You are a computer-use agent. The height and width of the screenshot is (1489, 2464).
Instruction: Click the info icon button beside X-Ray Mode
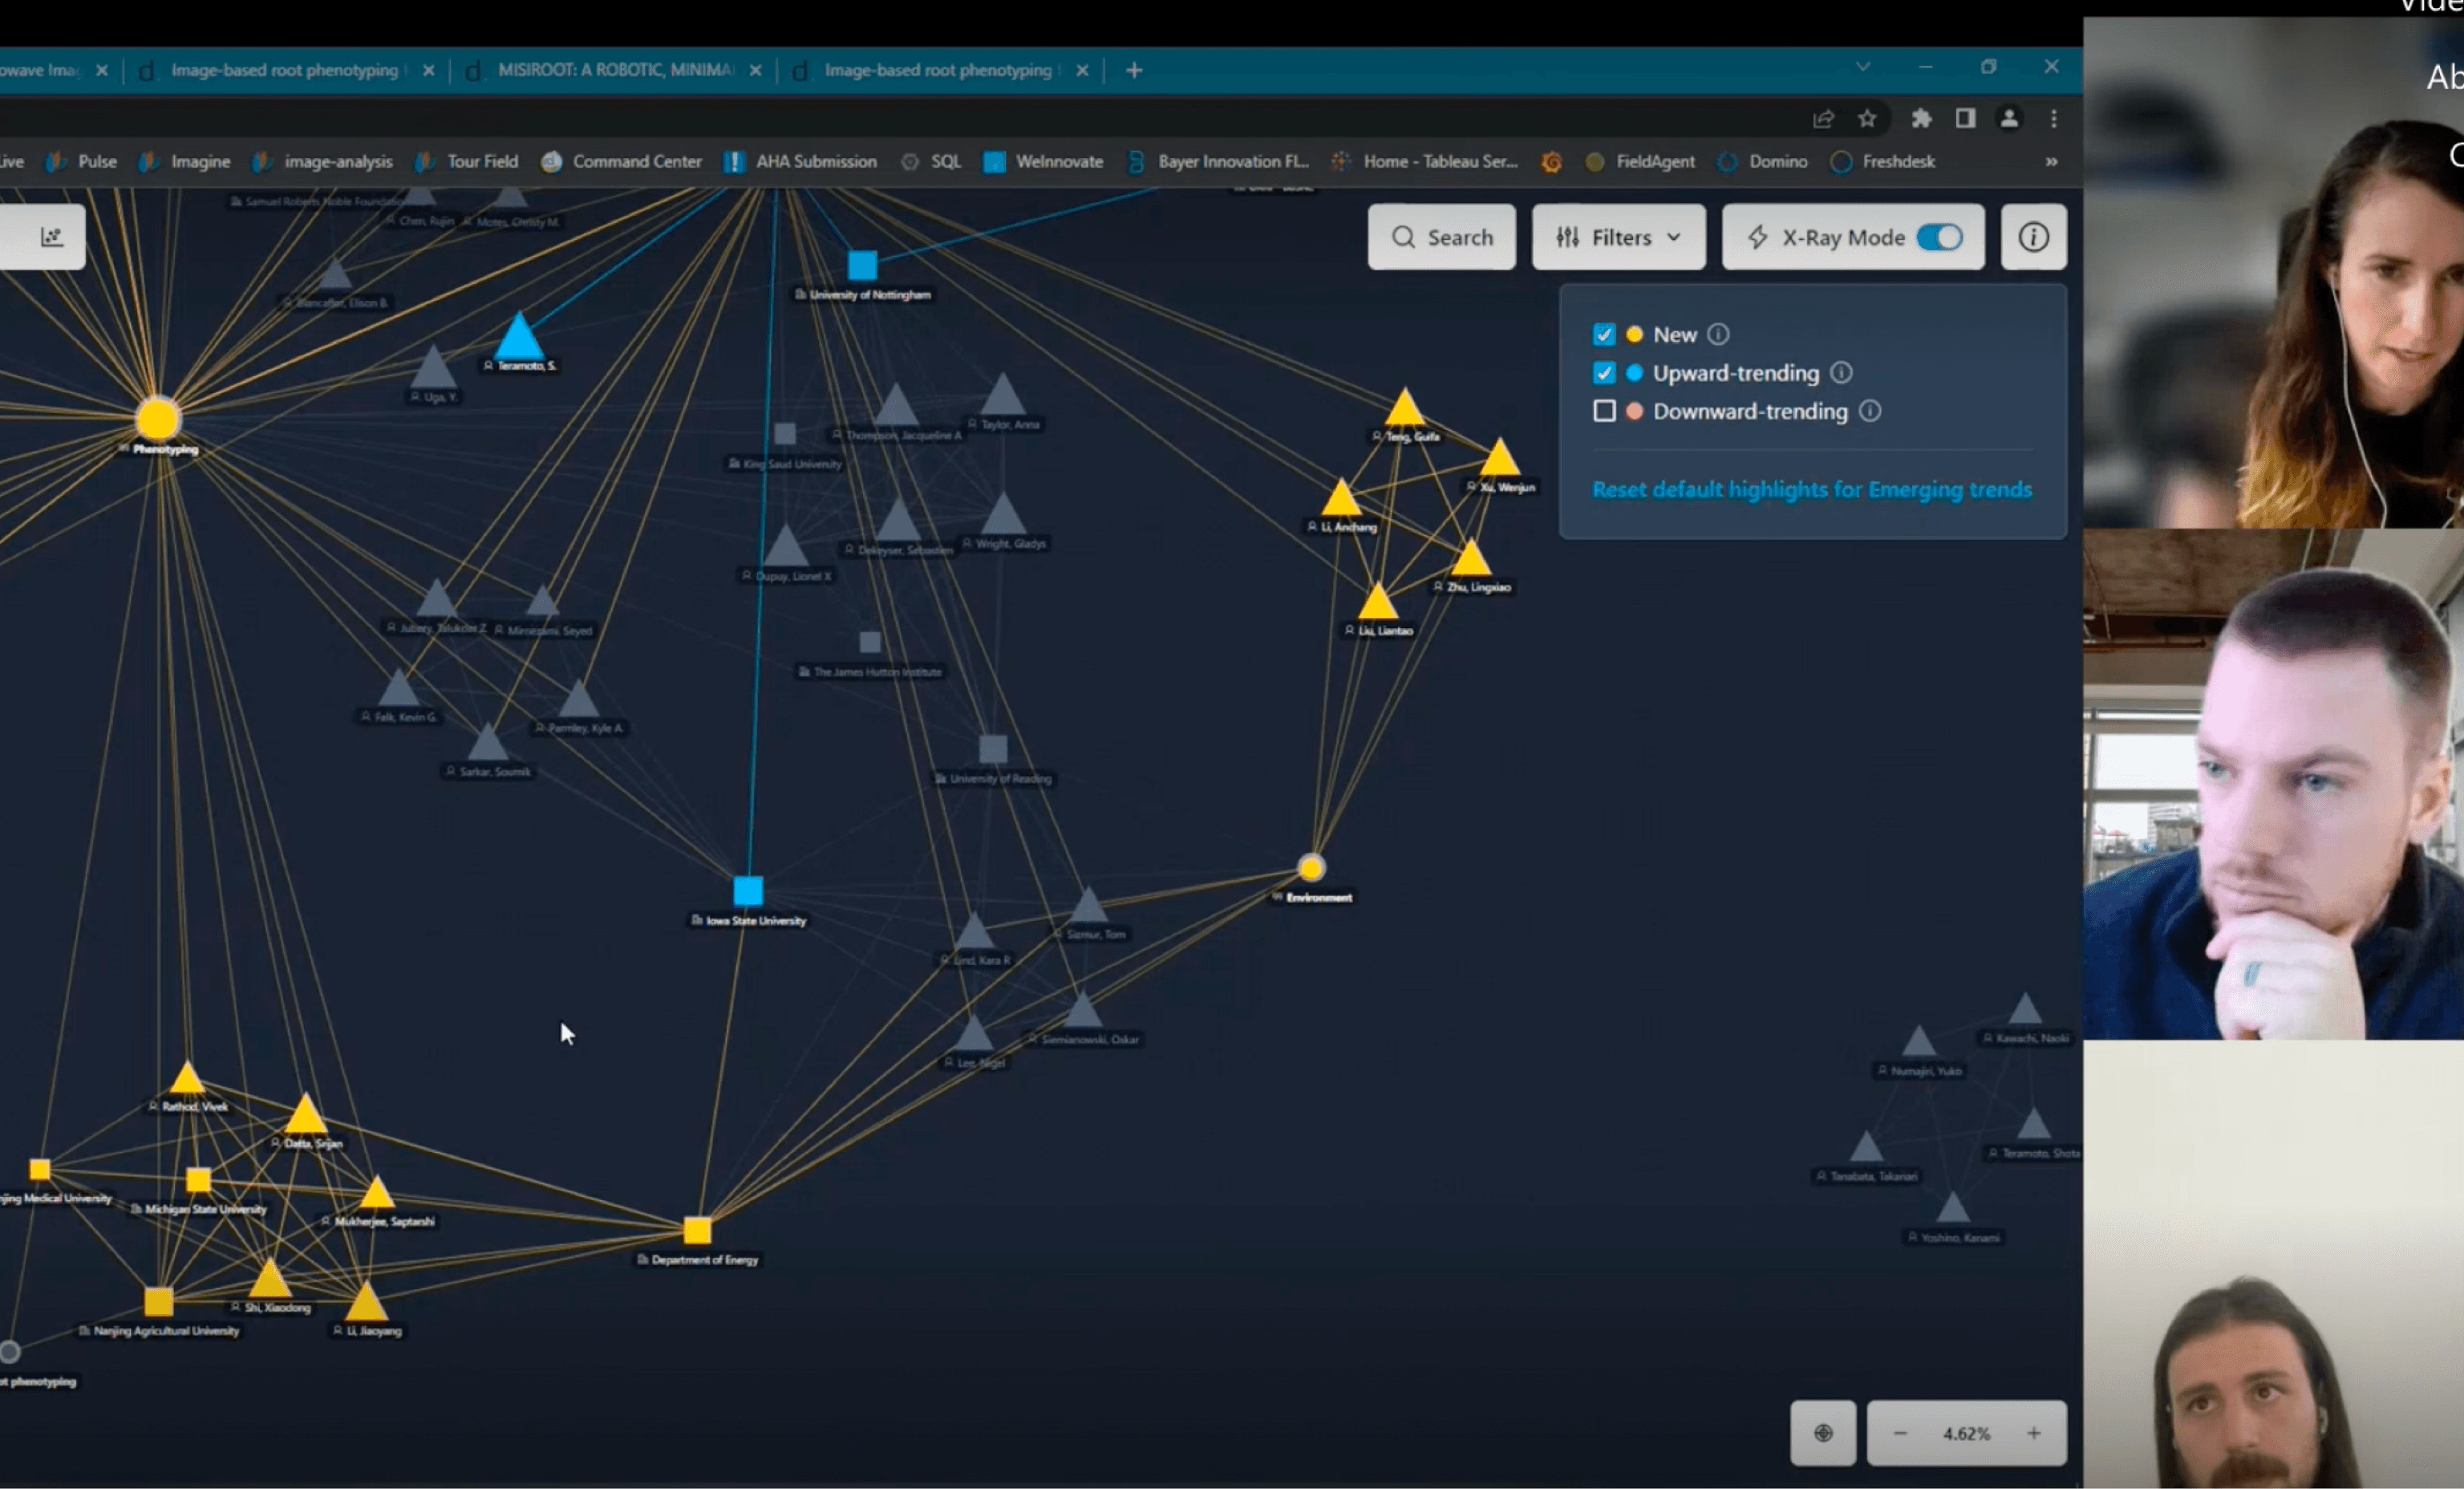point(2033,237)
